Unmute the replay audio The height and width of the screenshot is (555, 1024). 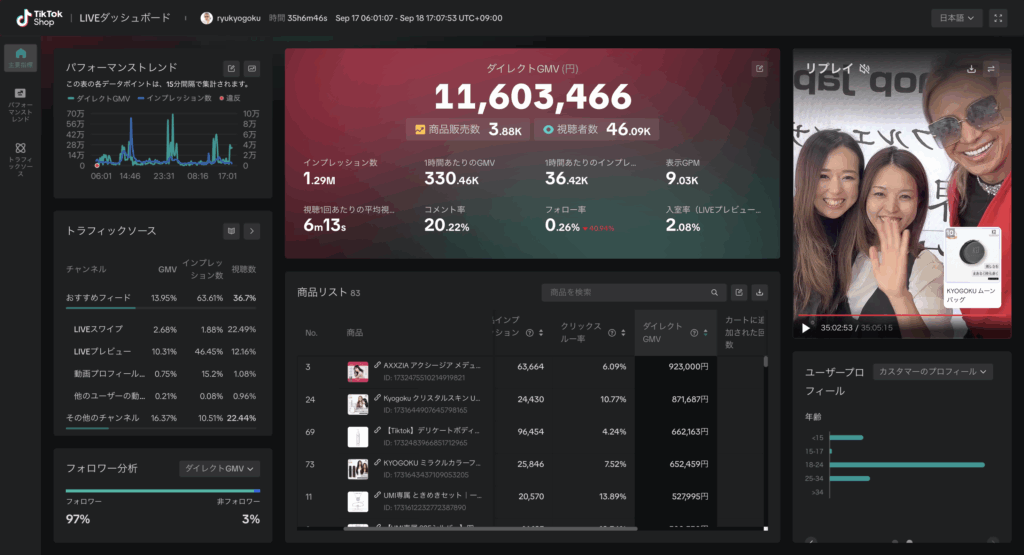coord(864,69)
